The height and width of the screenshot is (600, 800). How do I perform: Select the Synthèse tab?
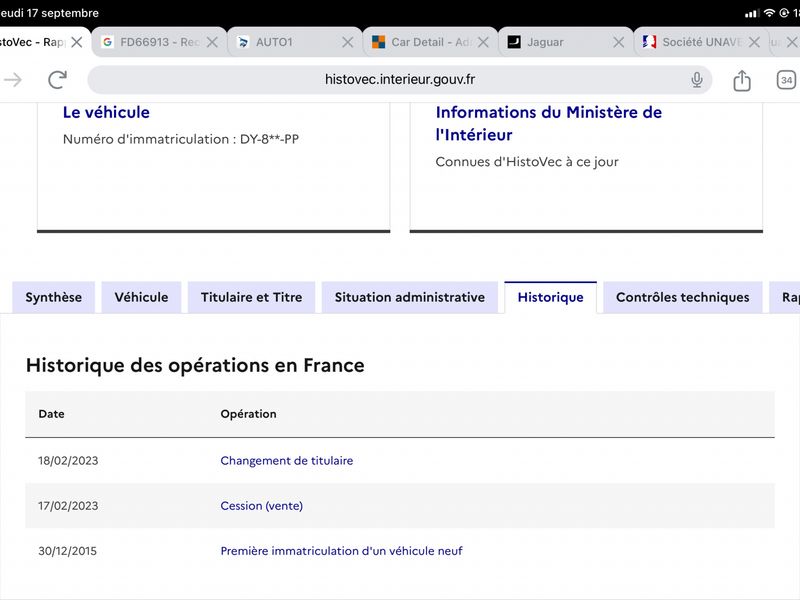click(x=54, y=297)
